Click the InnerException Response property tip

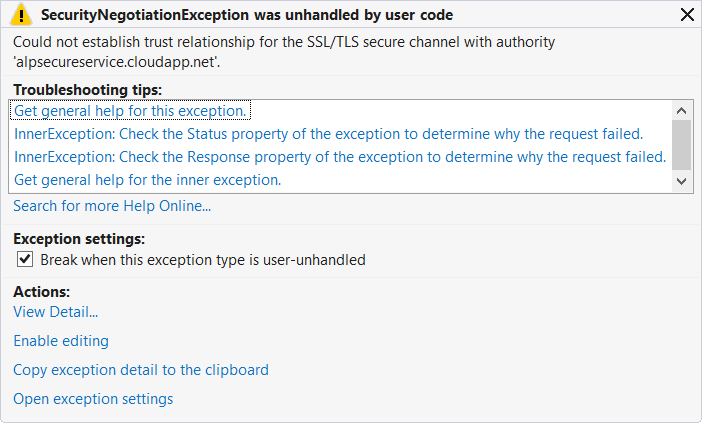coord(340,157)
